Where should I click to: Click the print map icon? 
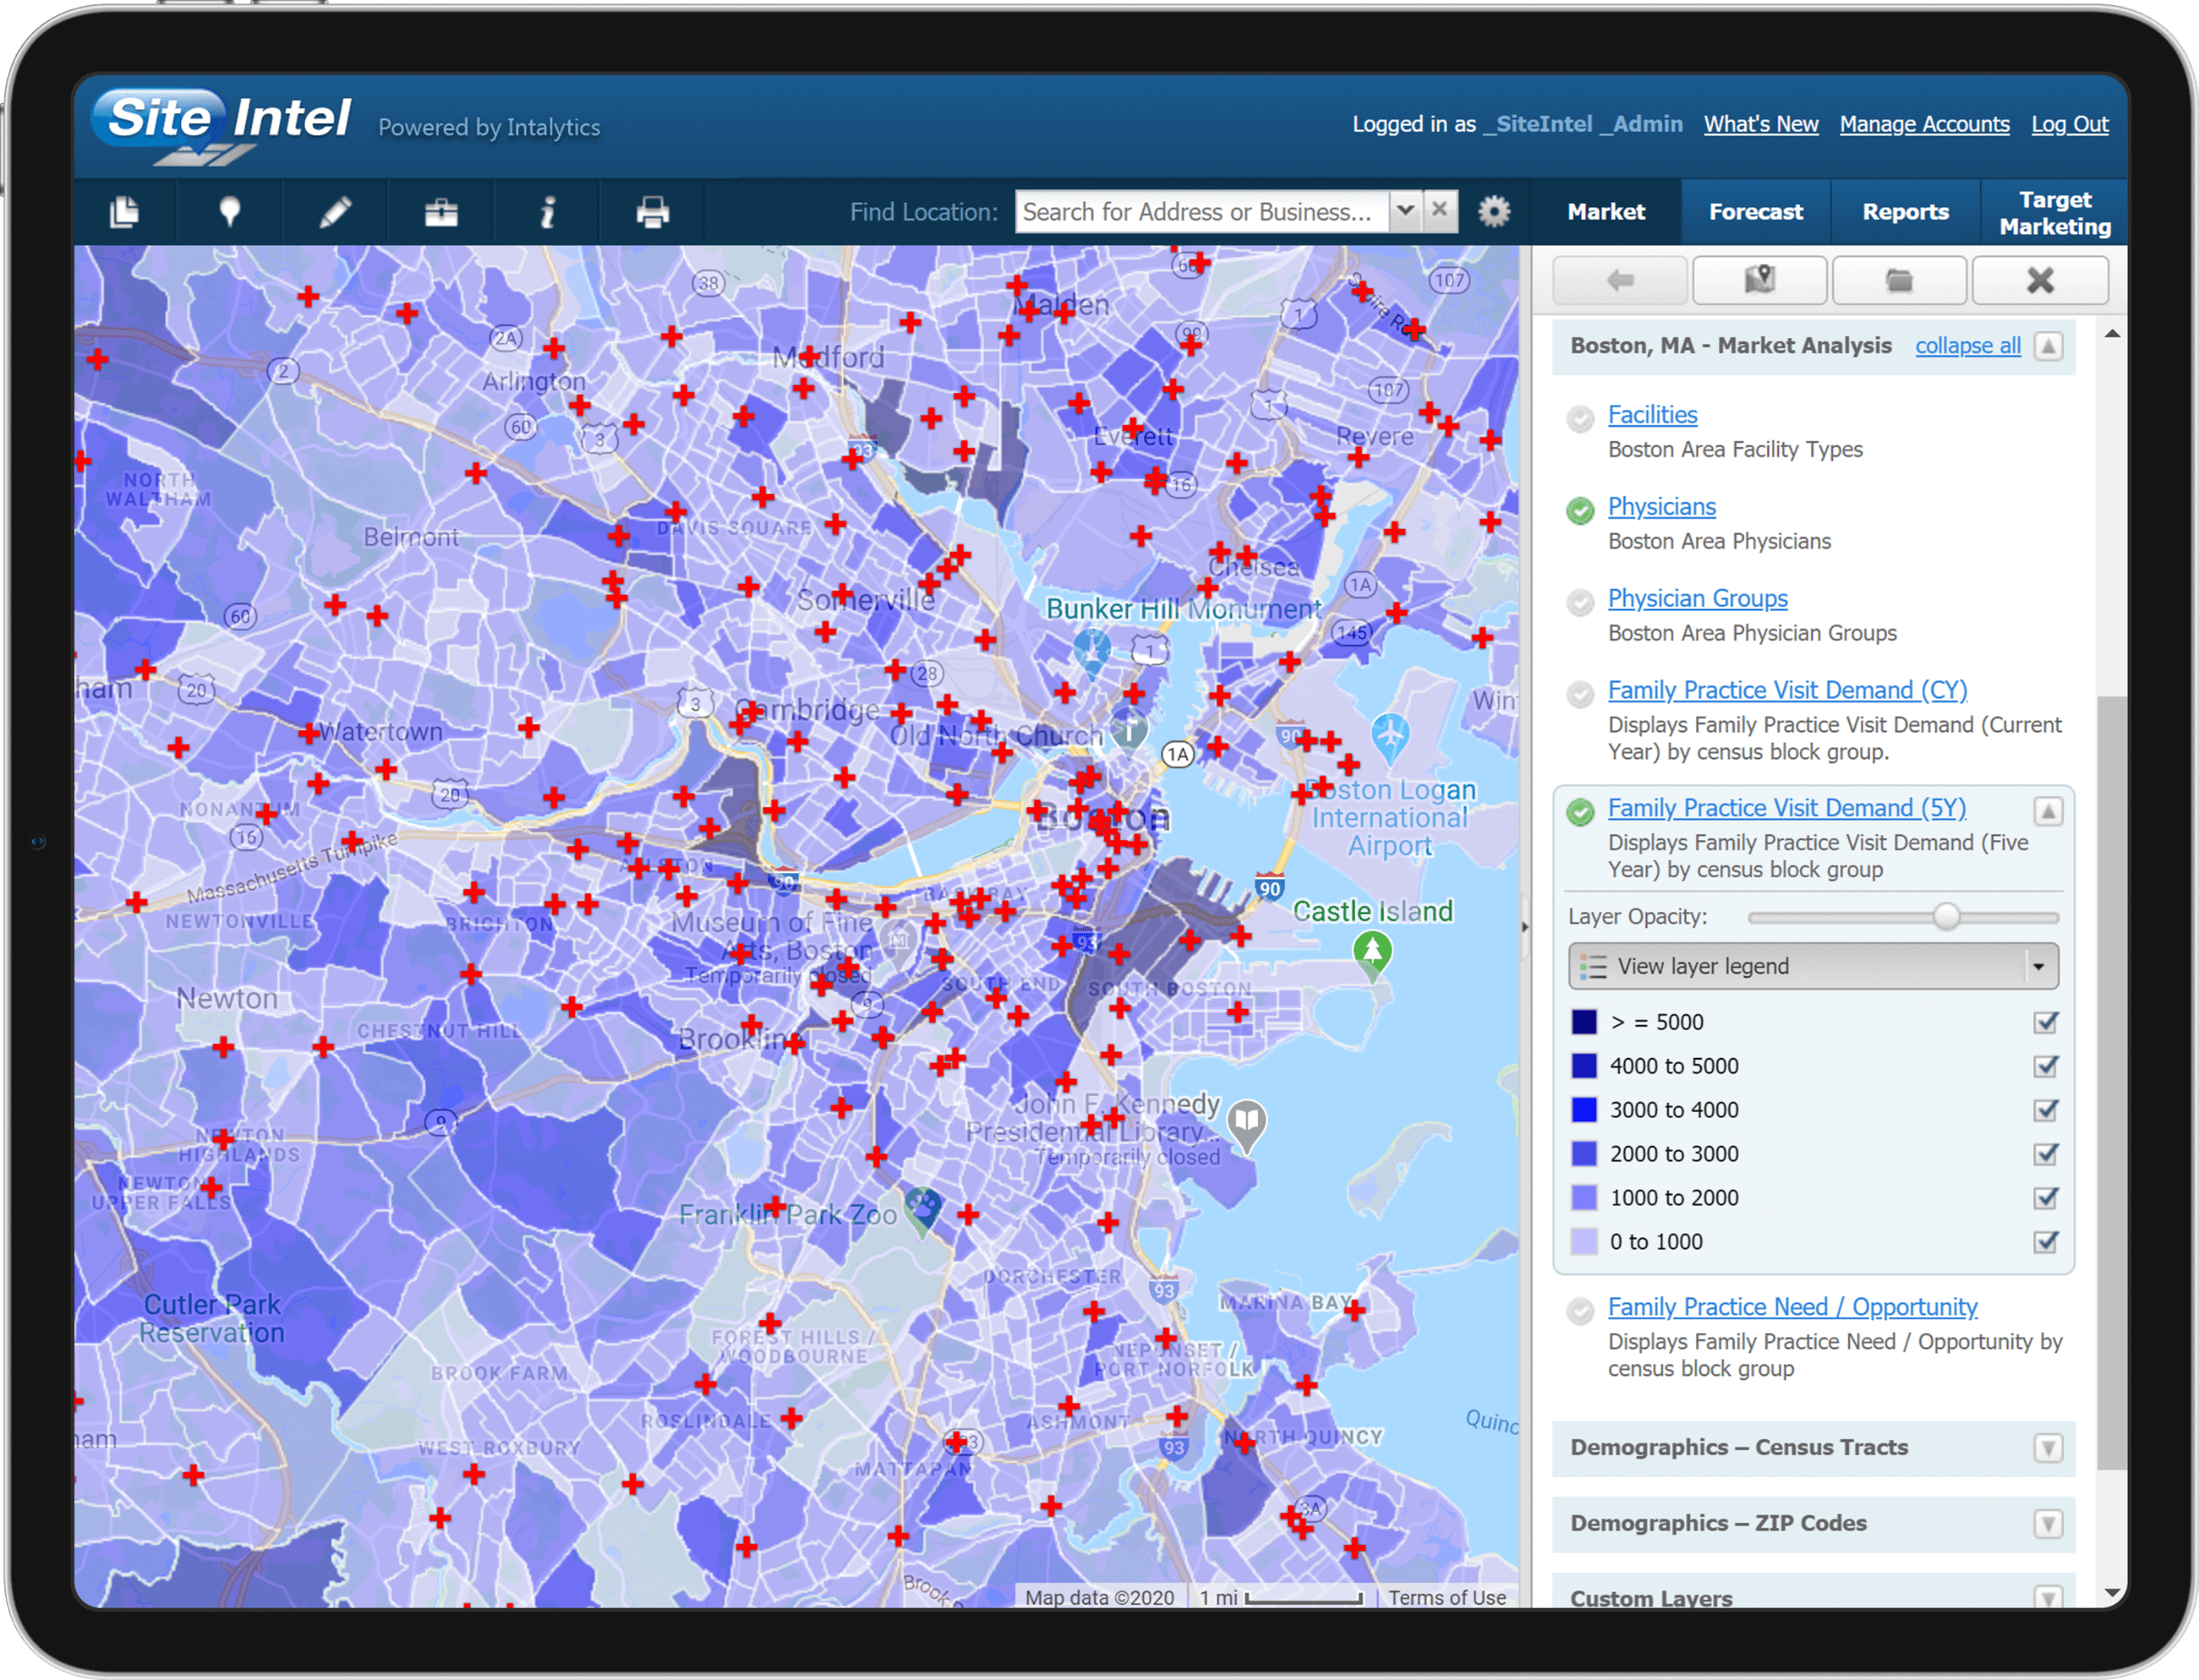point(652,212)
